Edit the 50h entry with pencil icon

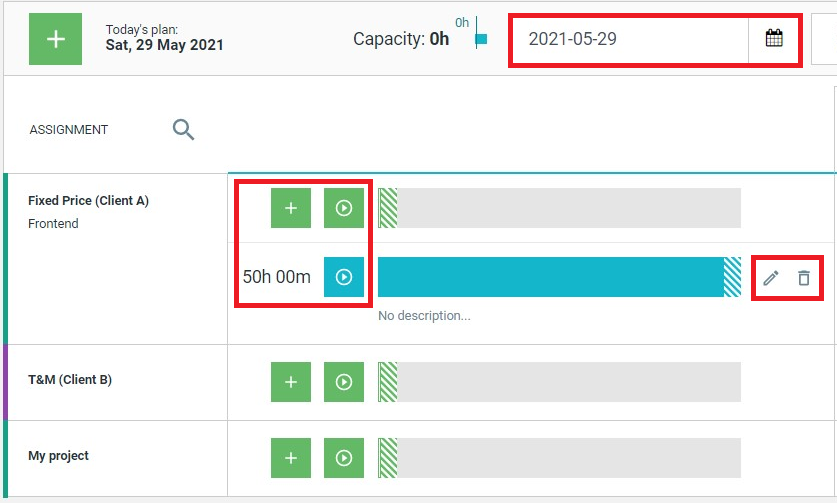(771, 278)
